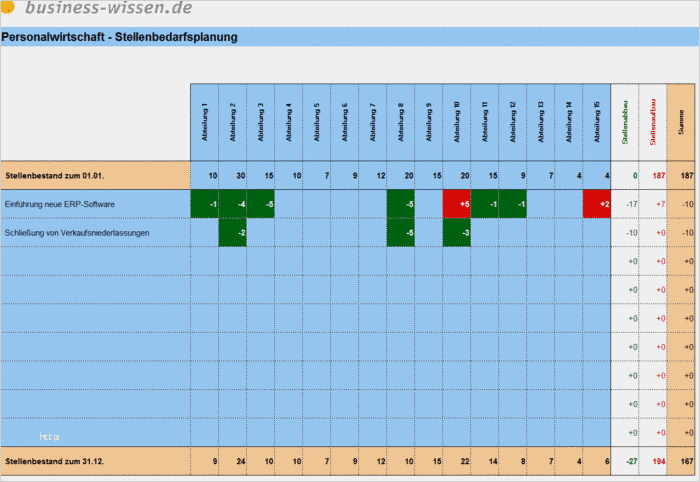
Task: Open the faint http link at bottom left
Action: pos(50,436)
